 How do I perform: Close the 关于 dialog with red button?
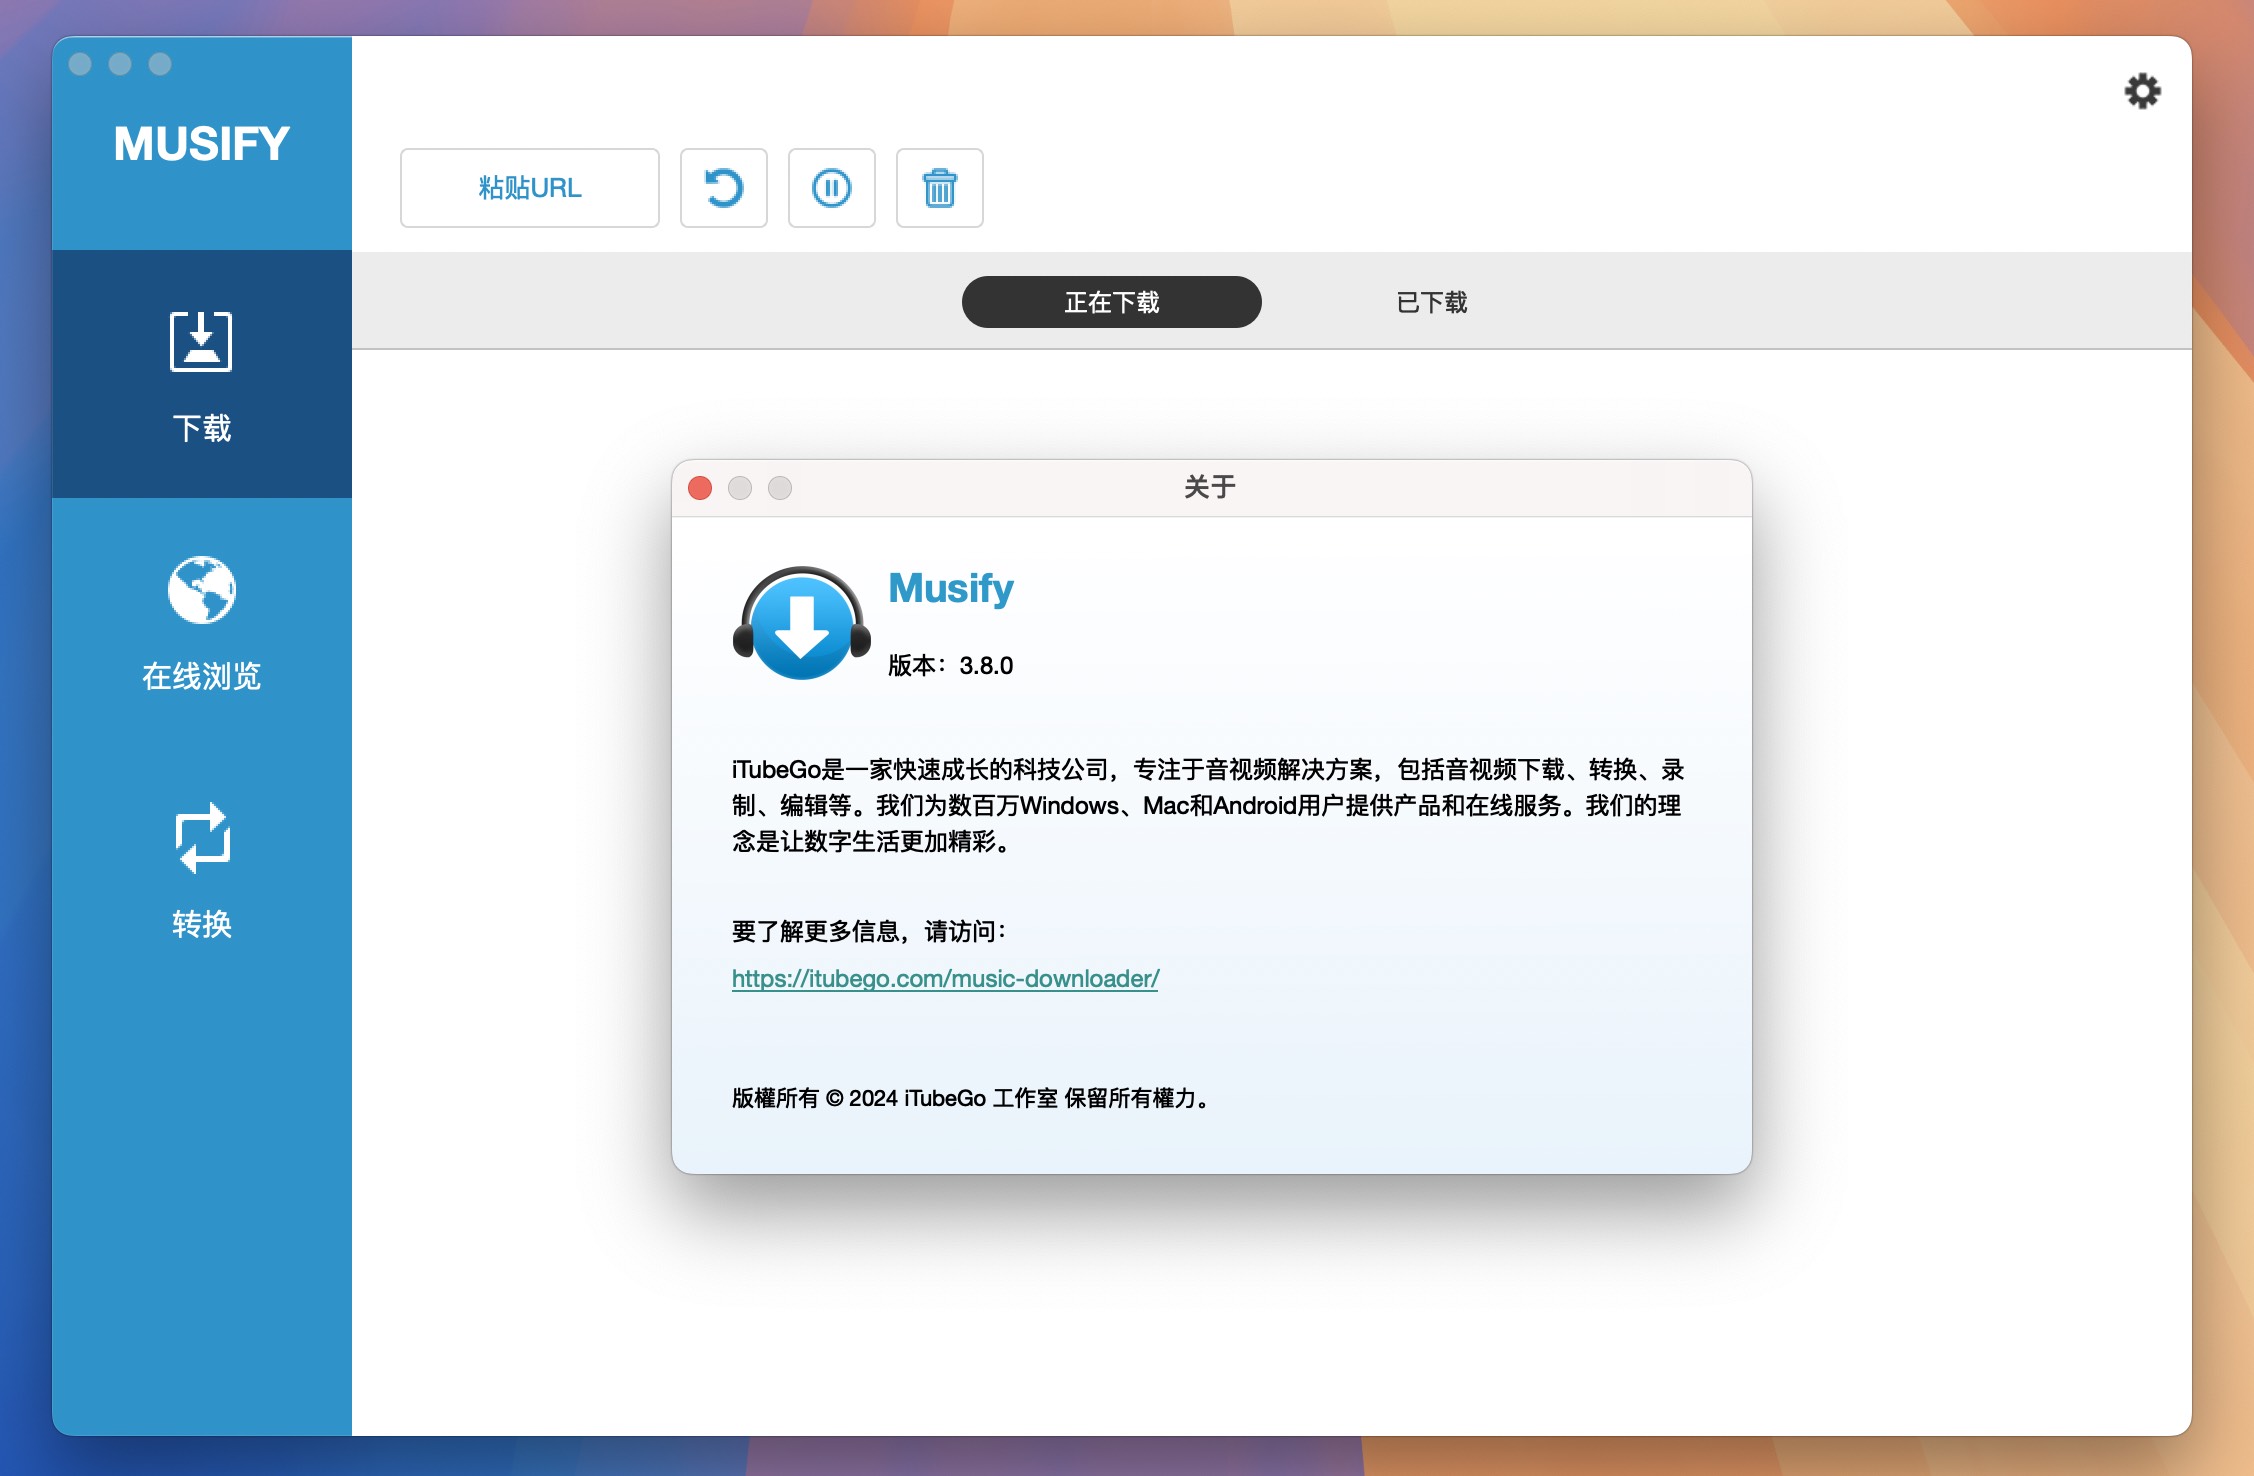[x=700, y=488]
